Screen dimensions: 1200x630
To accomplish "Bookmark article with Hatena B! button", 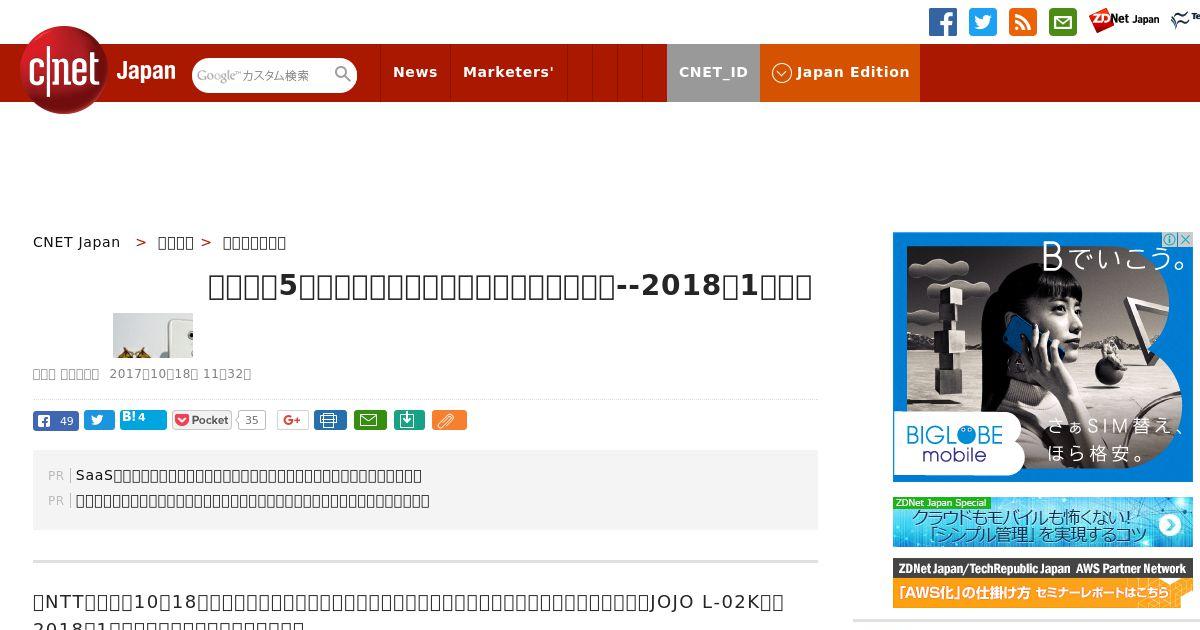I will 143,419.
